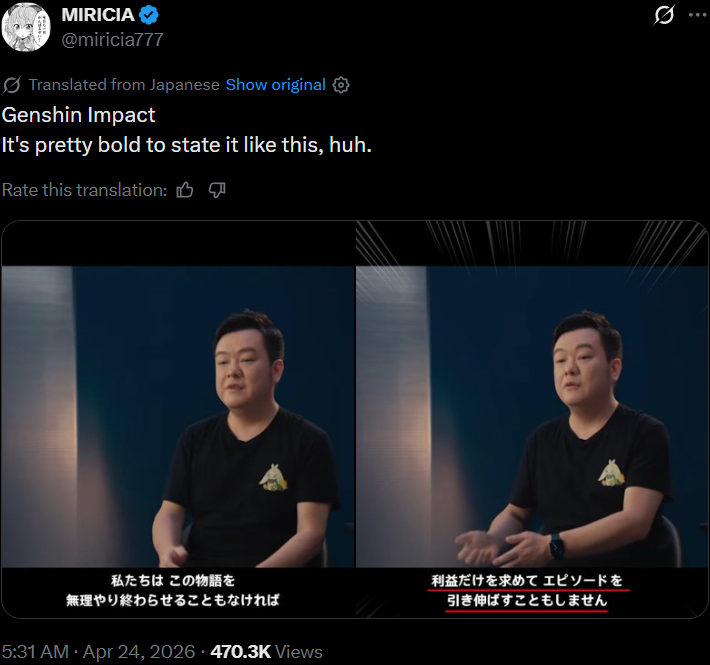Show original Japanese text

click(x=275, y=85)
